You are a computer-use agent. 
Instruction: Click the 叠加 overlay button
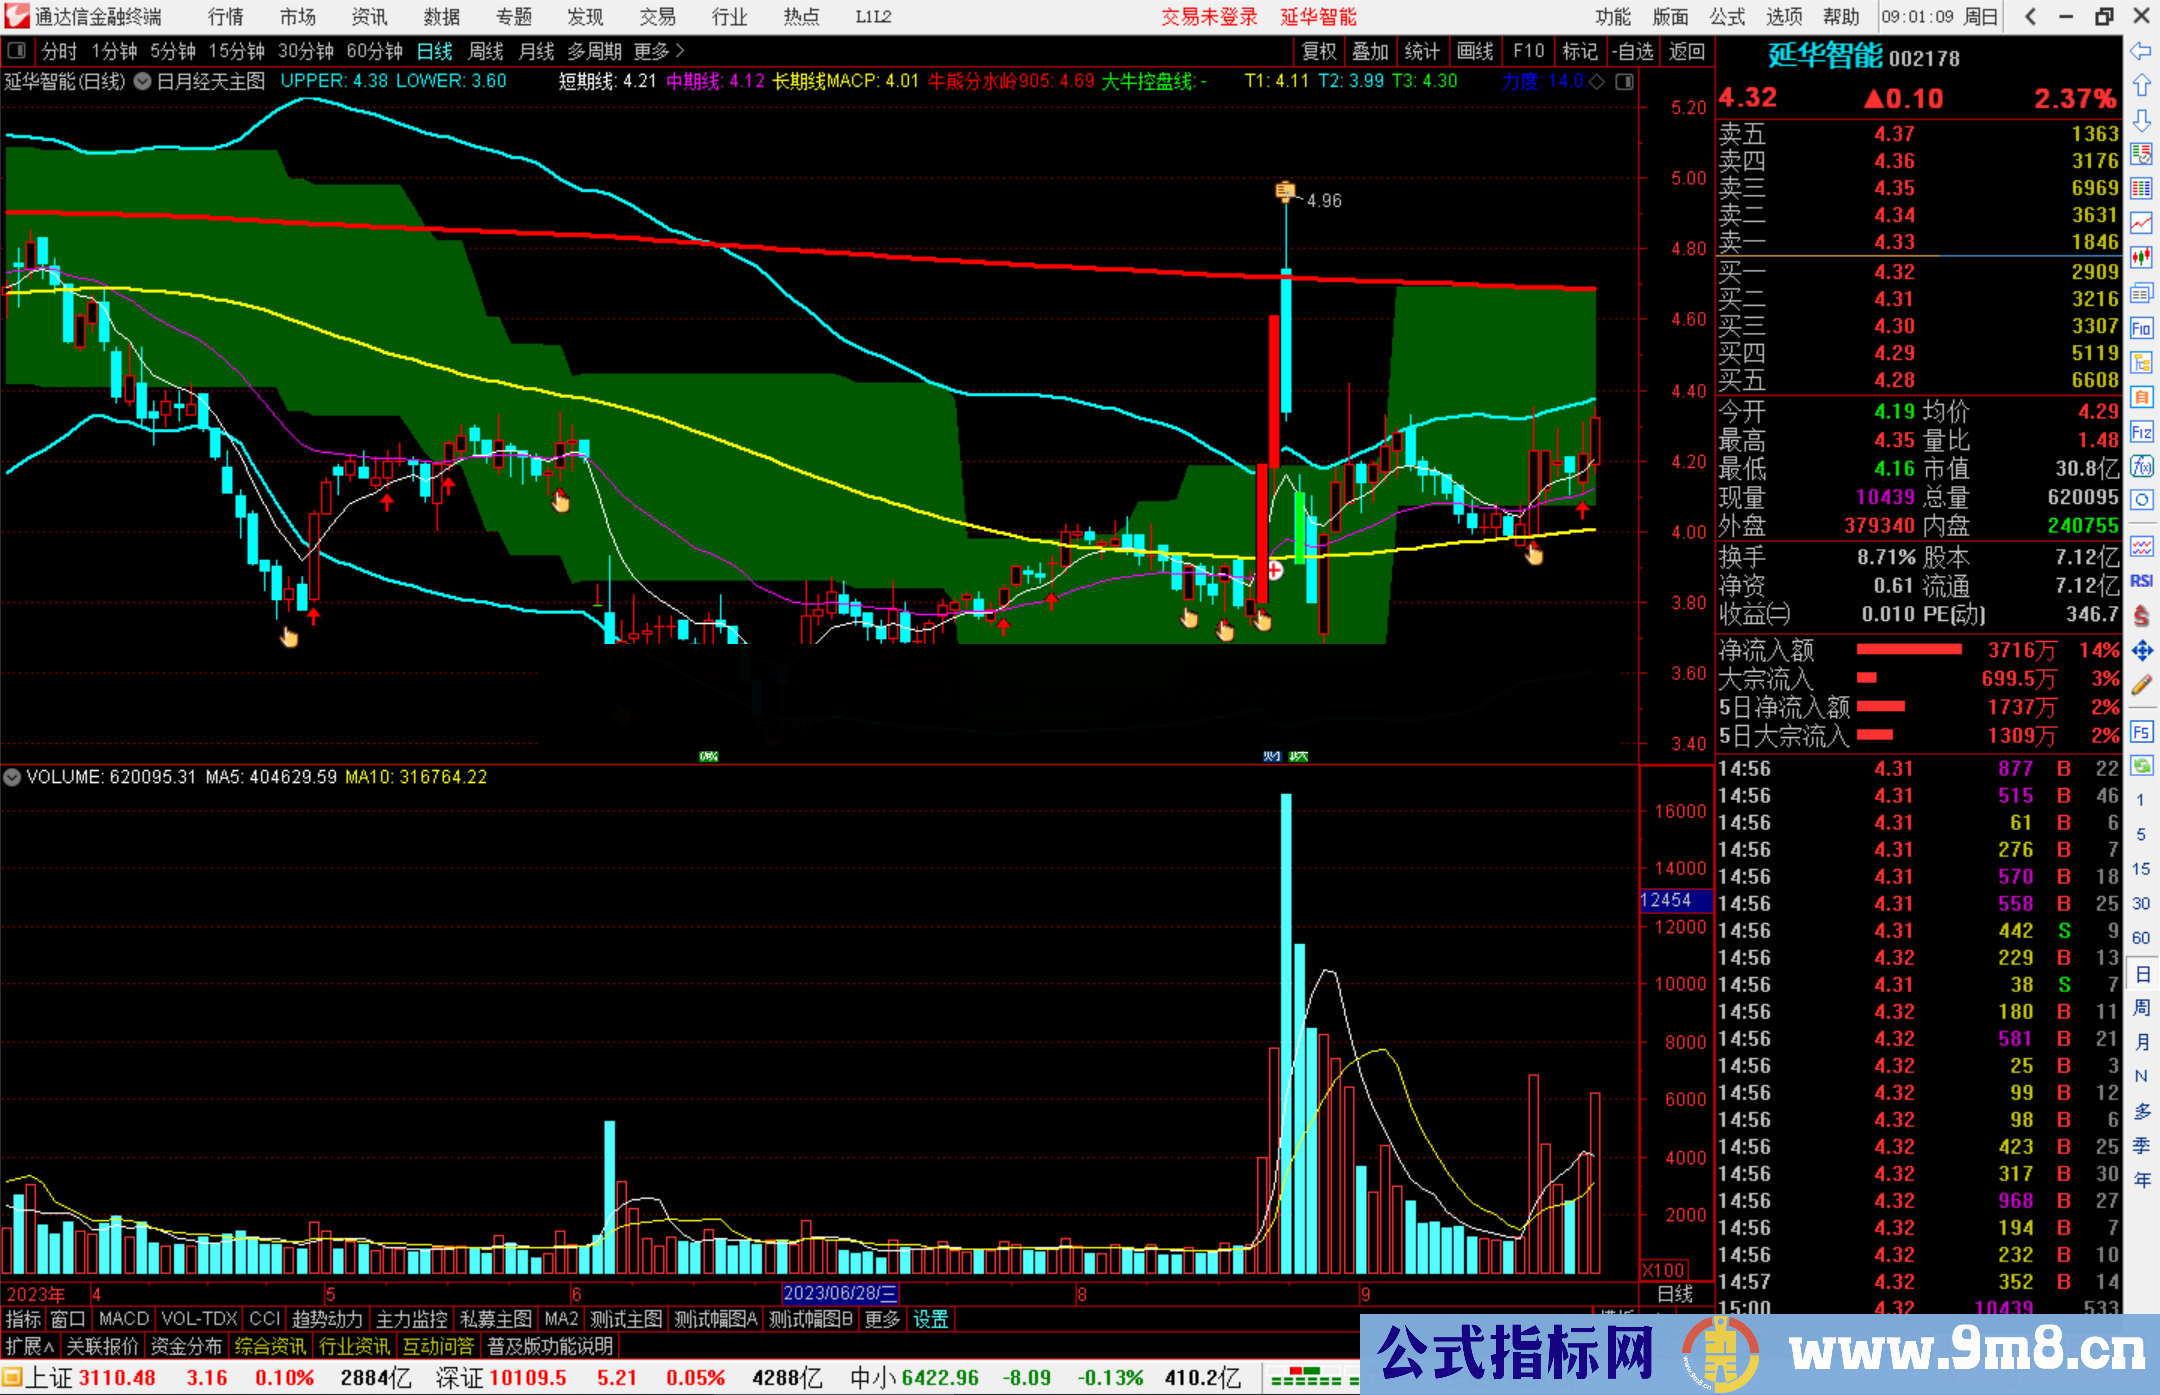click(1370, 51)
